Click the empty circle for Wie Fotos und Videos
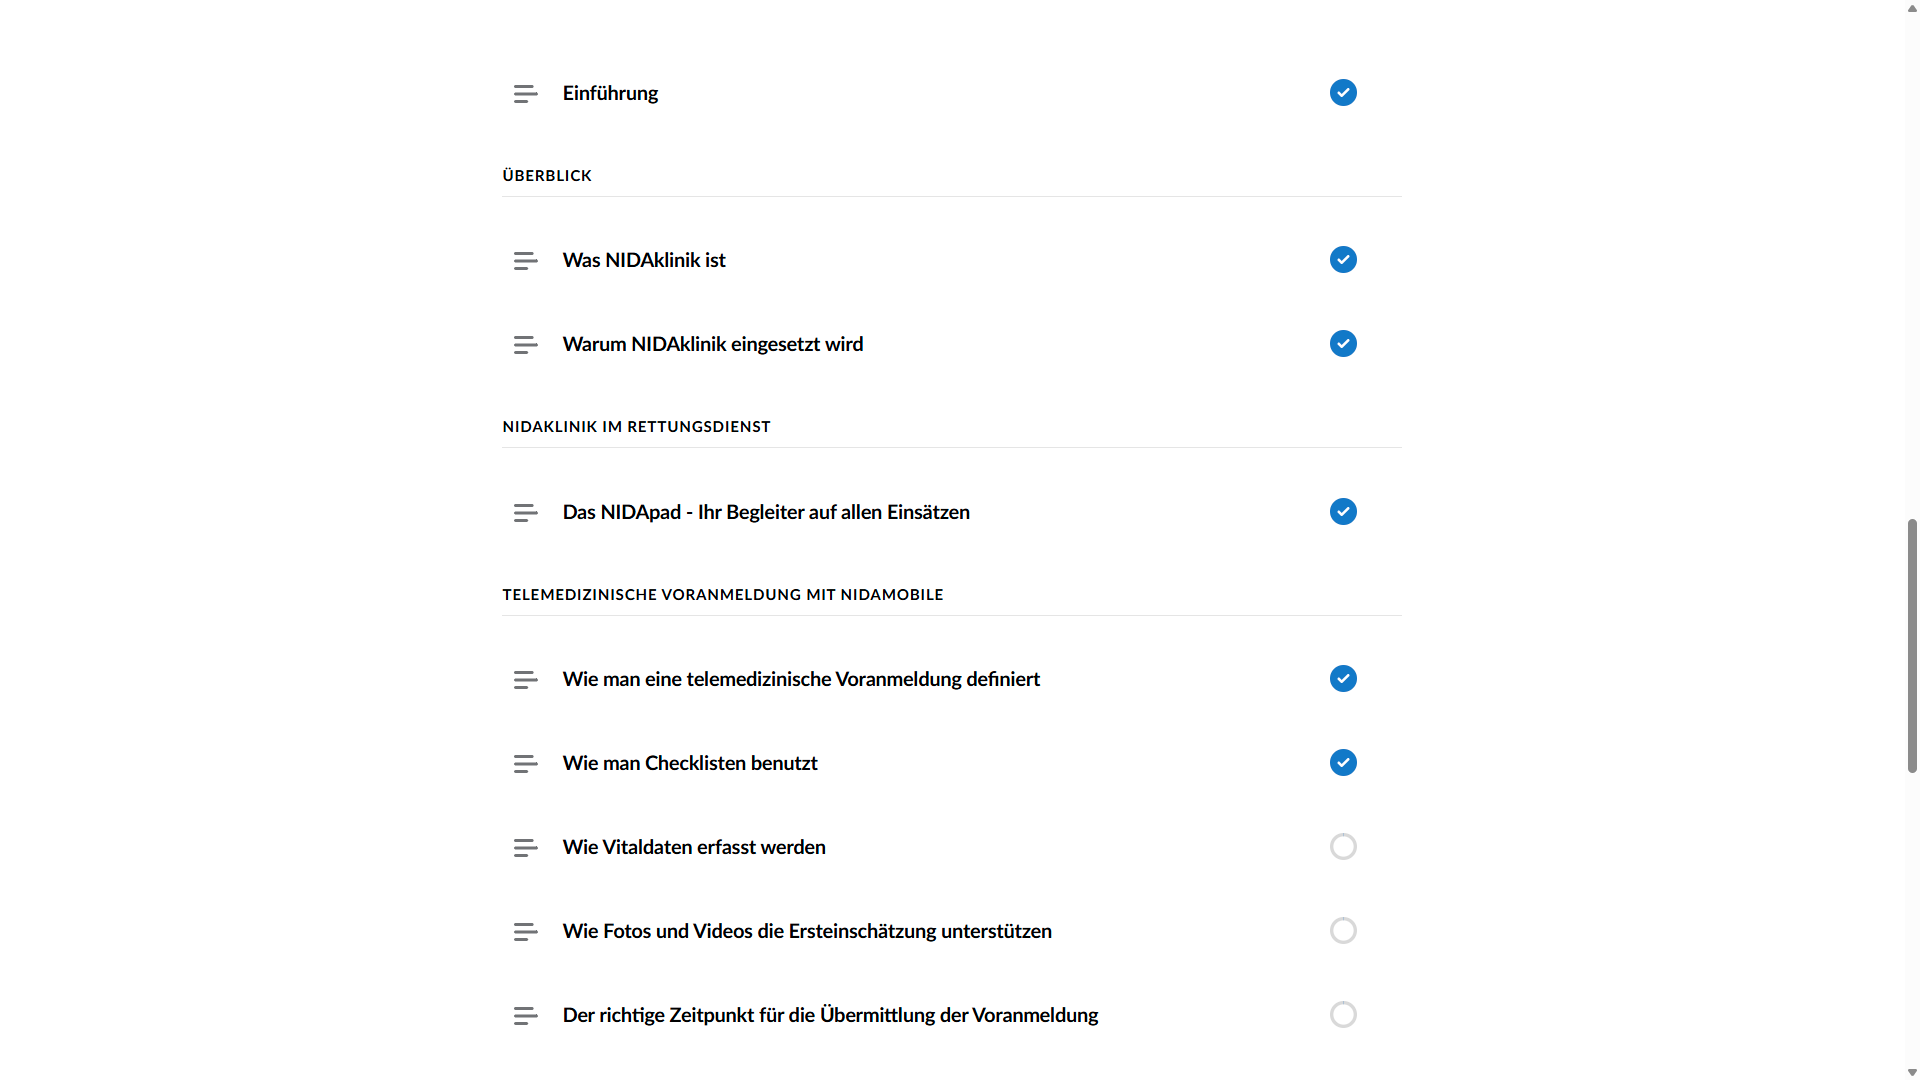 (1343, 931)
